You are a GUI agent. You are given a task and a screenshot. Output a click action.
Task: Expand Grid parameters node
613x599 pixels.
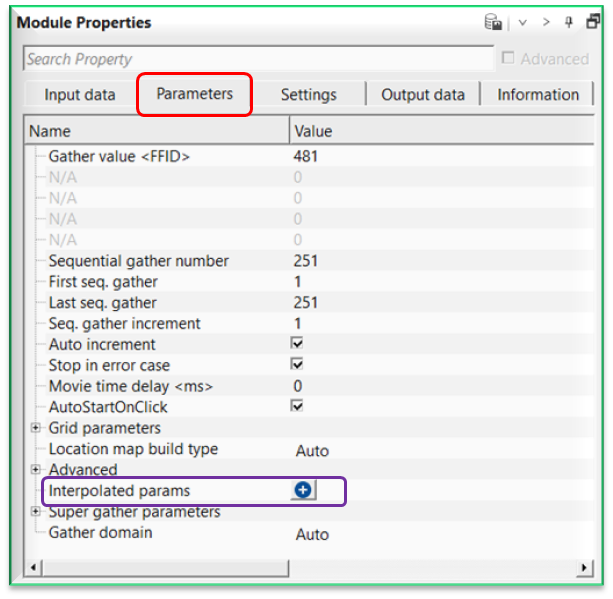(x=36, y=428)
